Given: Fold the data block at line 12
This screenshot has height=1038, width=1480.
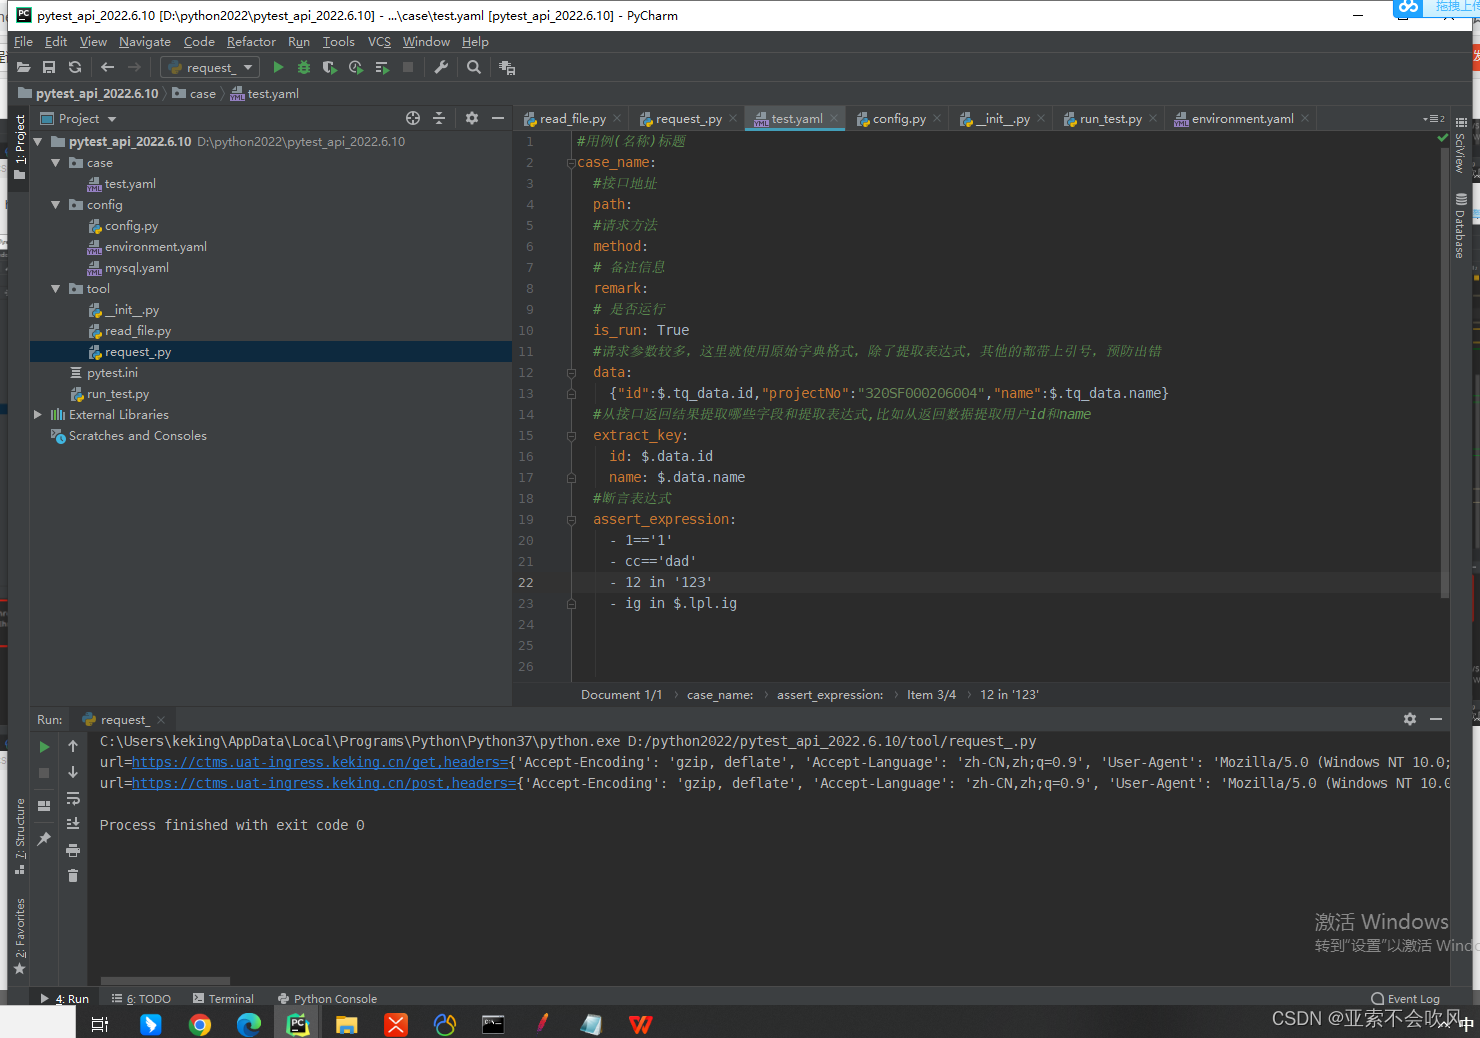Looking at the screenshot, I should click(x=571, y=373).
